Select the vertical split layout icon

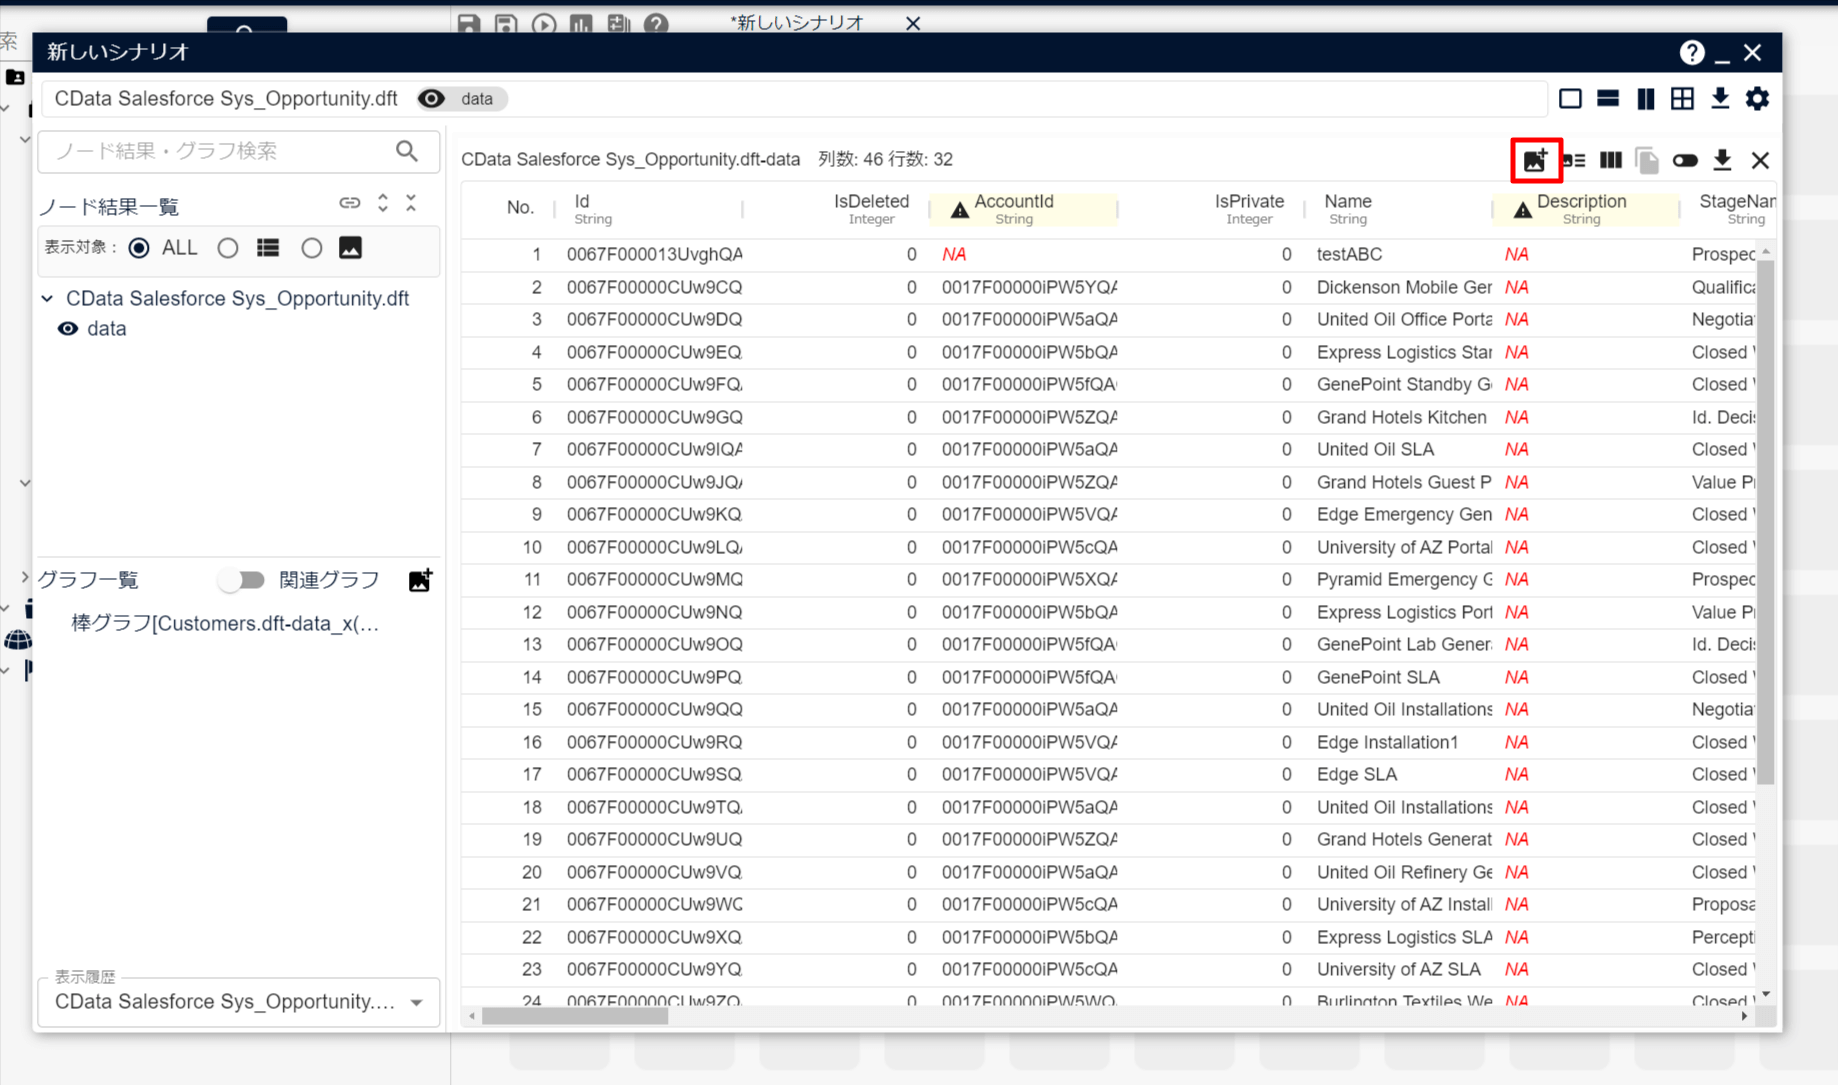(x=1645, y=98)
